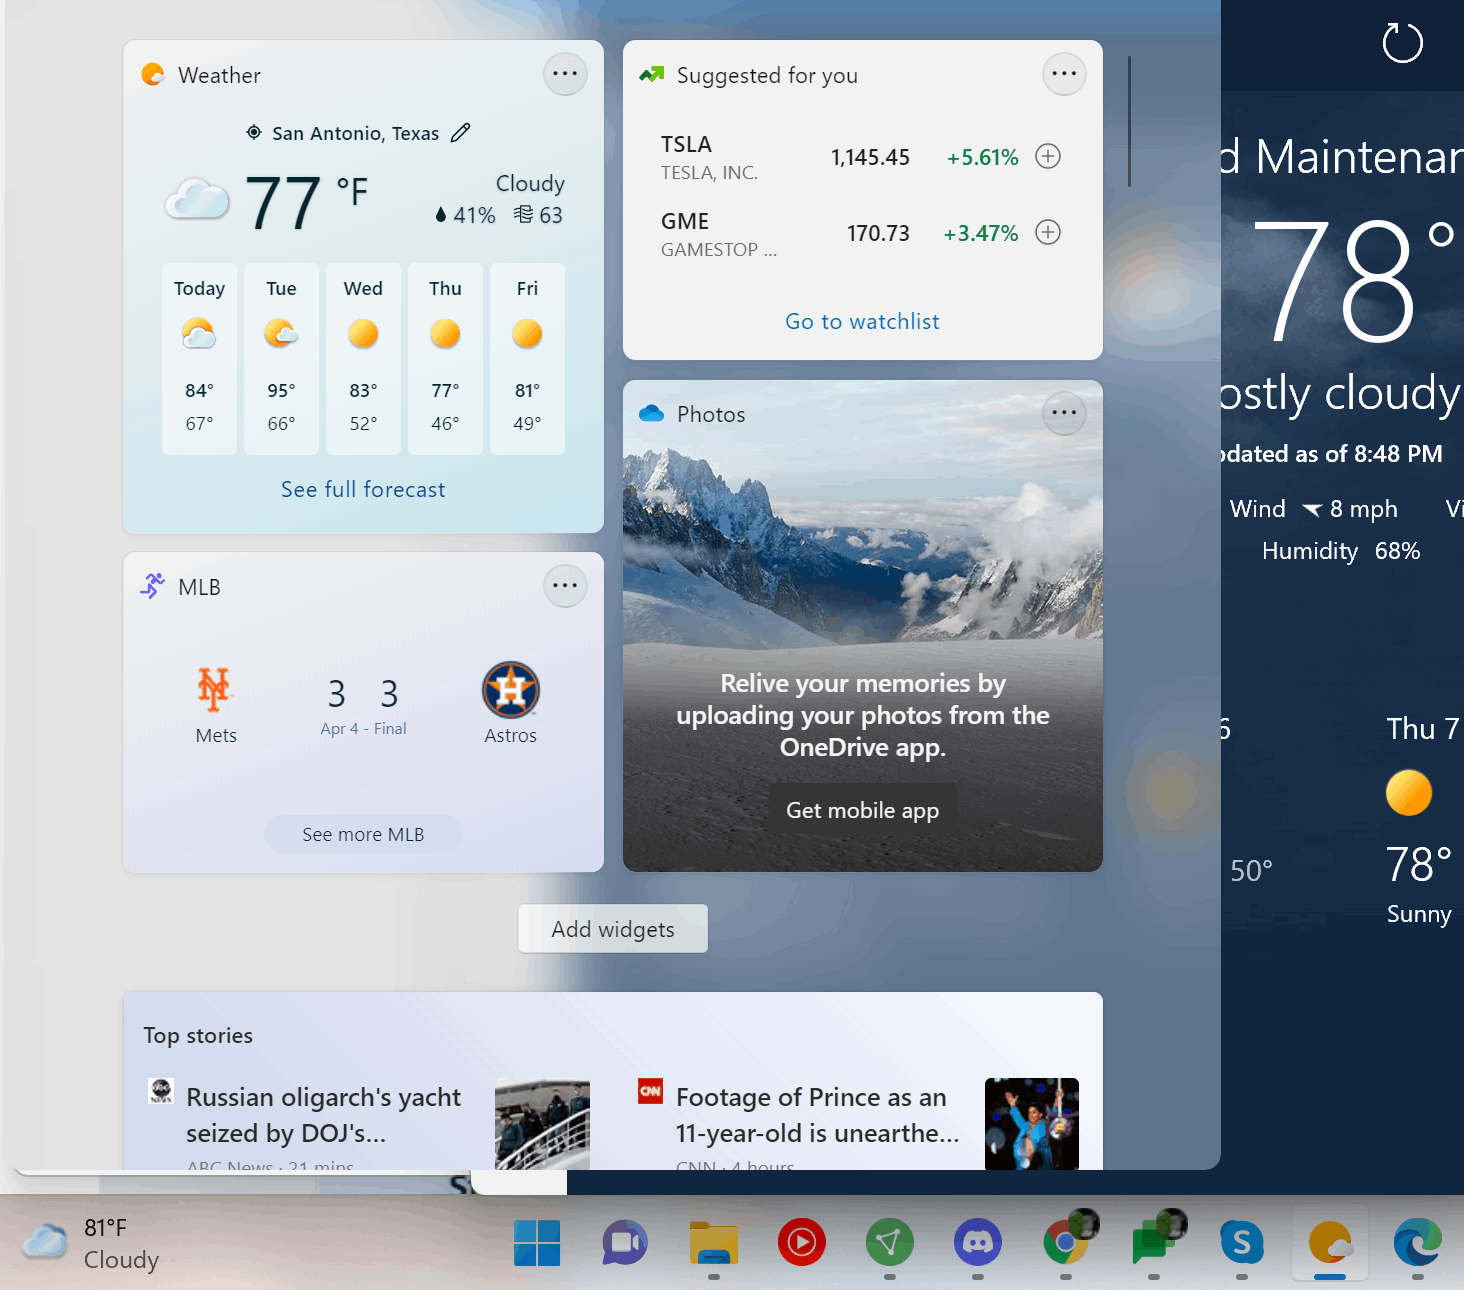Click Get mobile app button
The width and height of the screenshot is (1464, 1290).
pyautogui.click(x=862, y=810)
